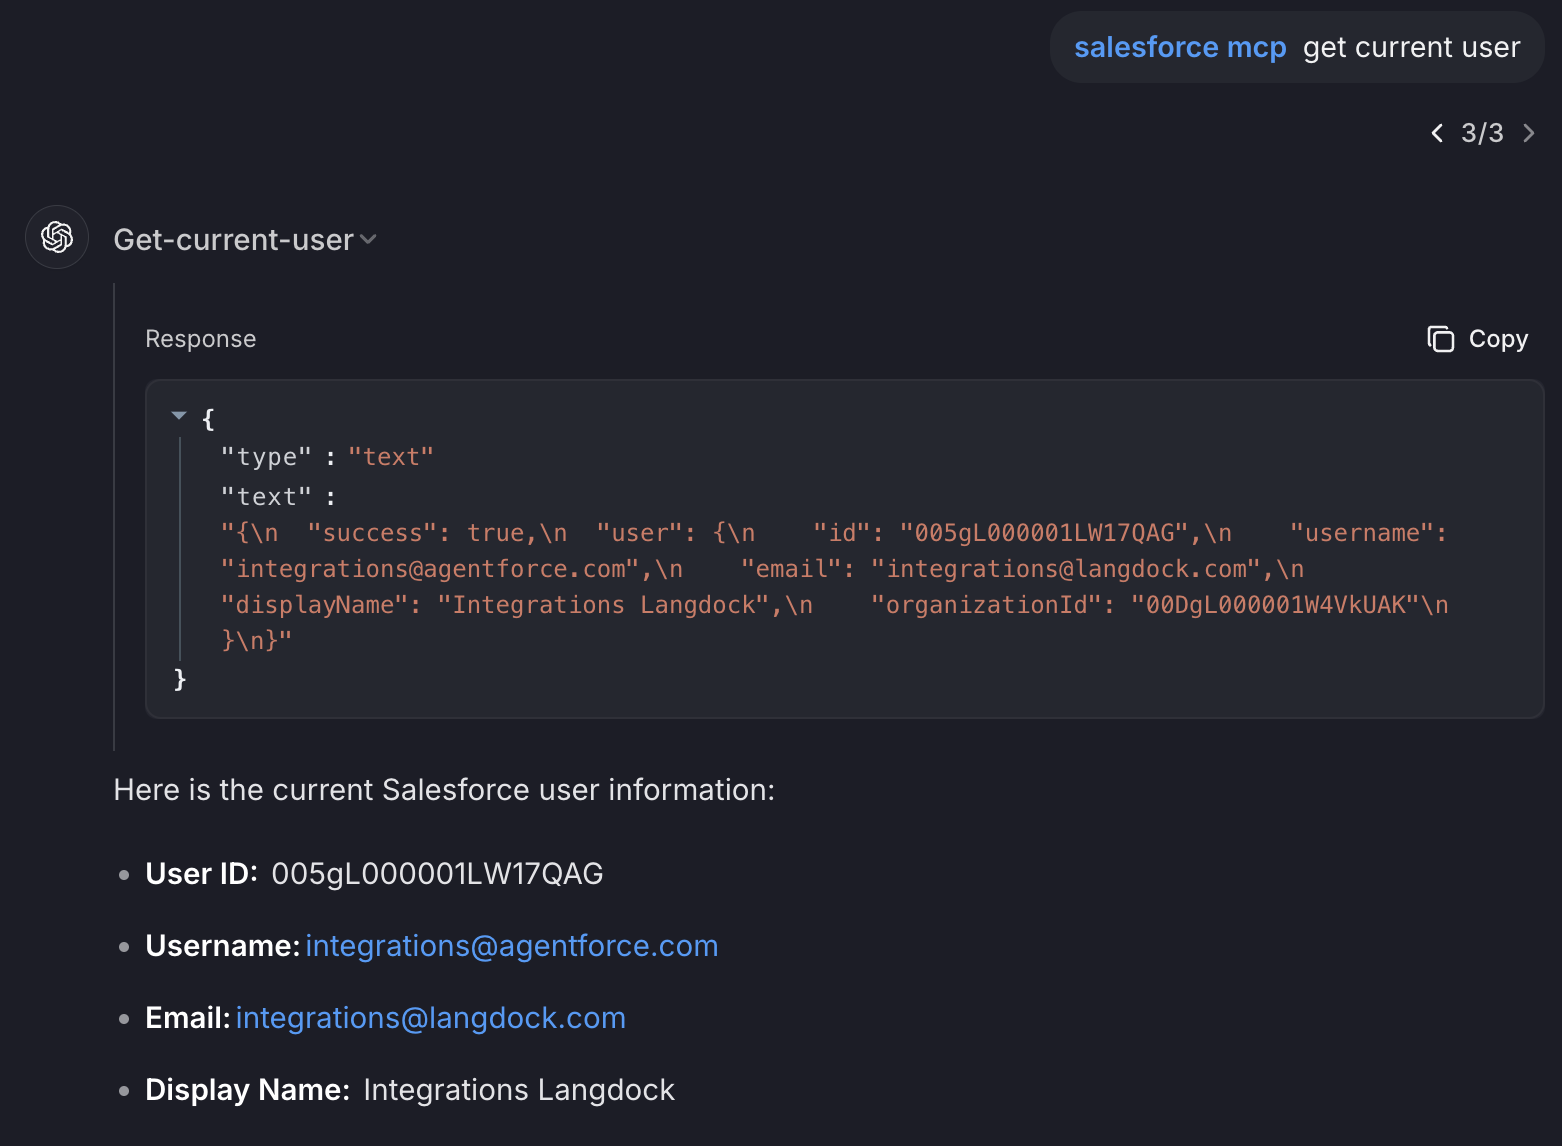1562x1146 pixels.
Task: Click the Get-current-user tool title
Action: [x=233, y=240]
